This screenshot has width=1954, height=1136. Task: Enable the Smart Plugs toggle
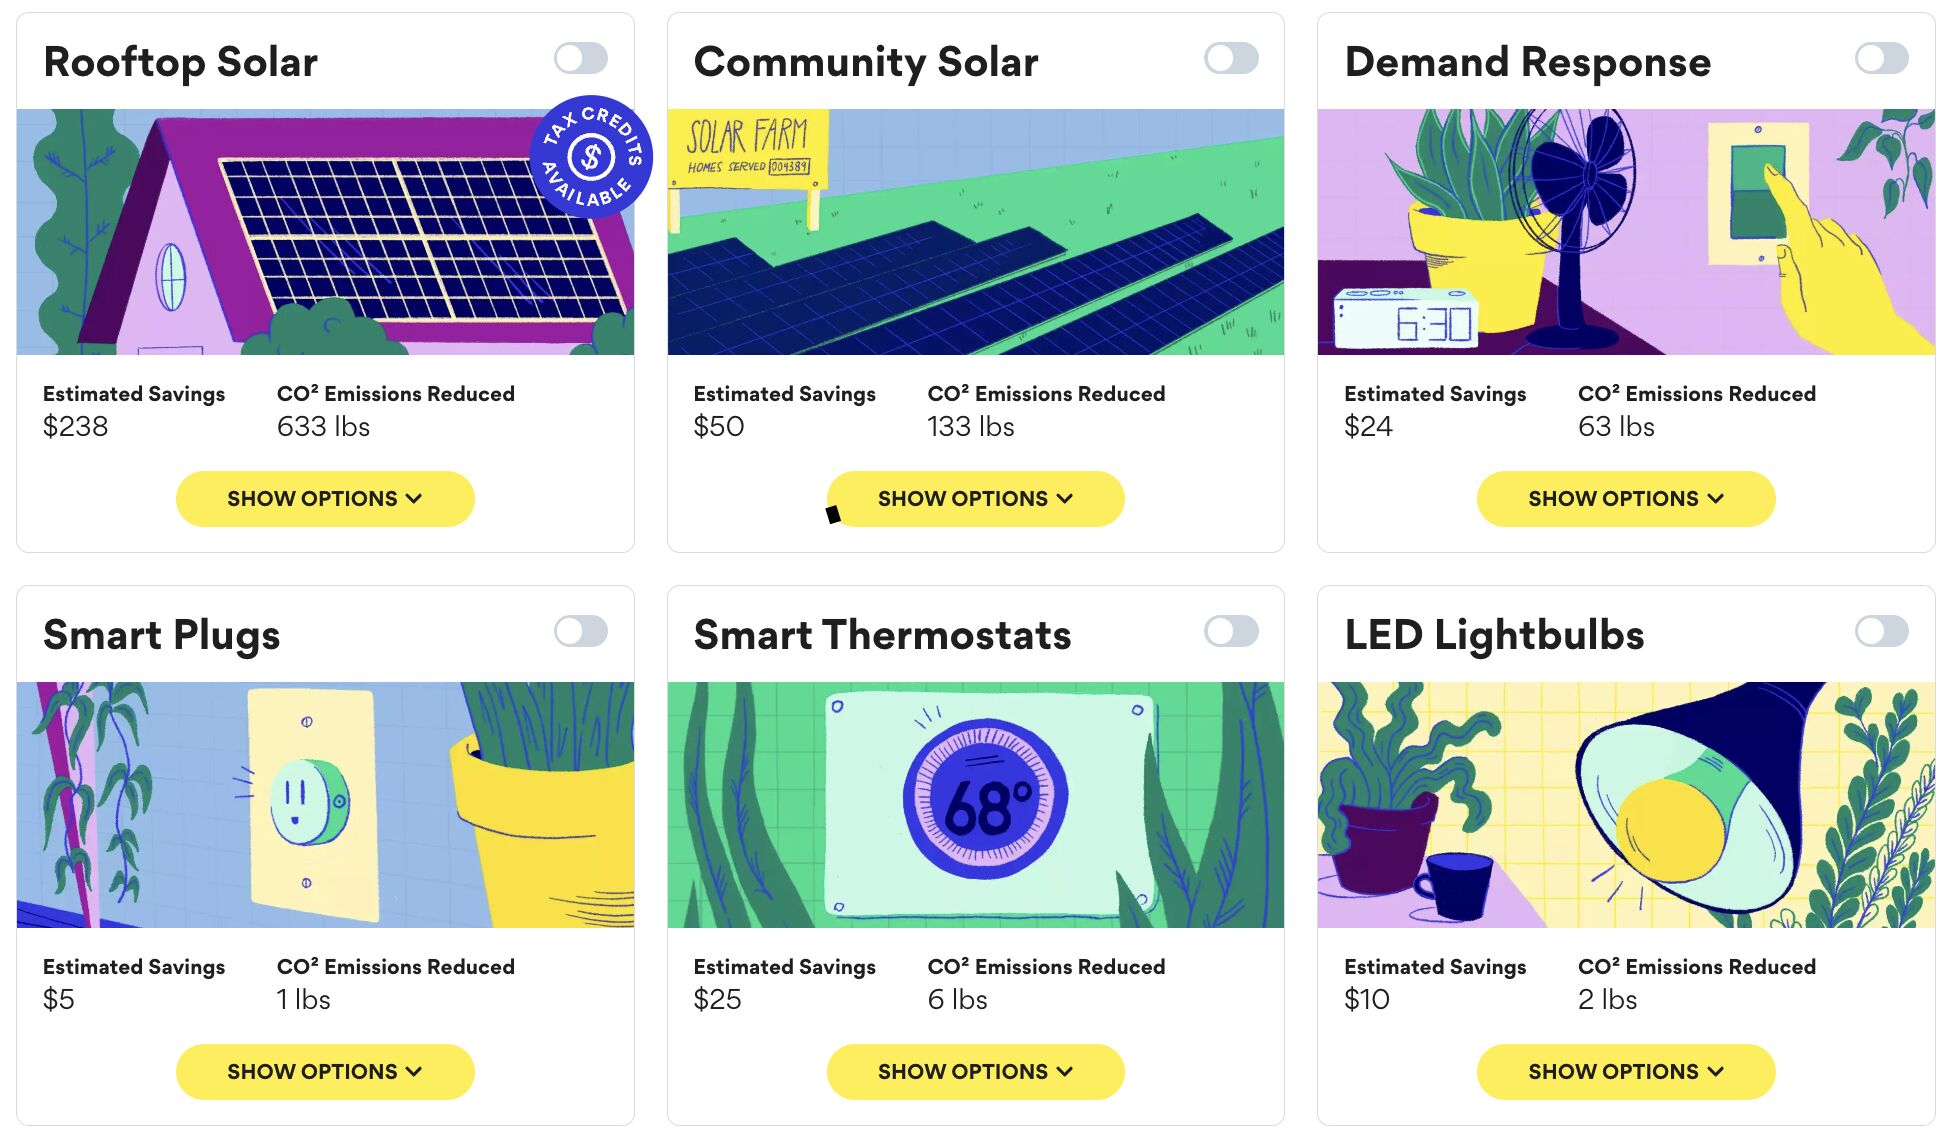(581, 631)
